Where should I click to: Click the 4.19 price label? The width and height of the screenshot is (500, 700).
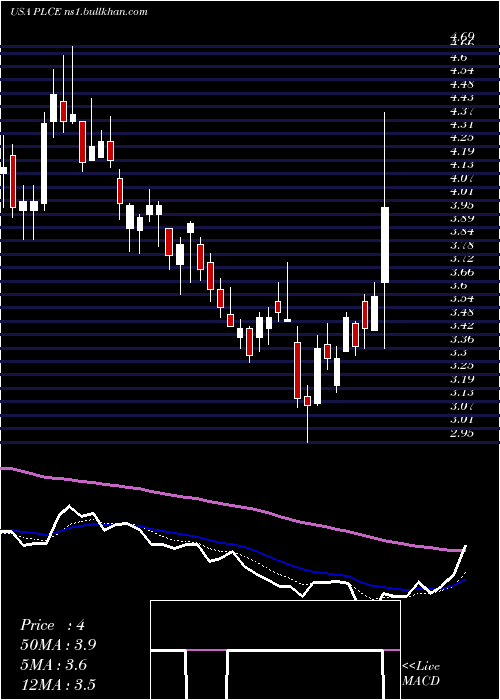[462, 151]
